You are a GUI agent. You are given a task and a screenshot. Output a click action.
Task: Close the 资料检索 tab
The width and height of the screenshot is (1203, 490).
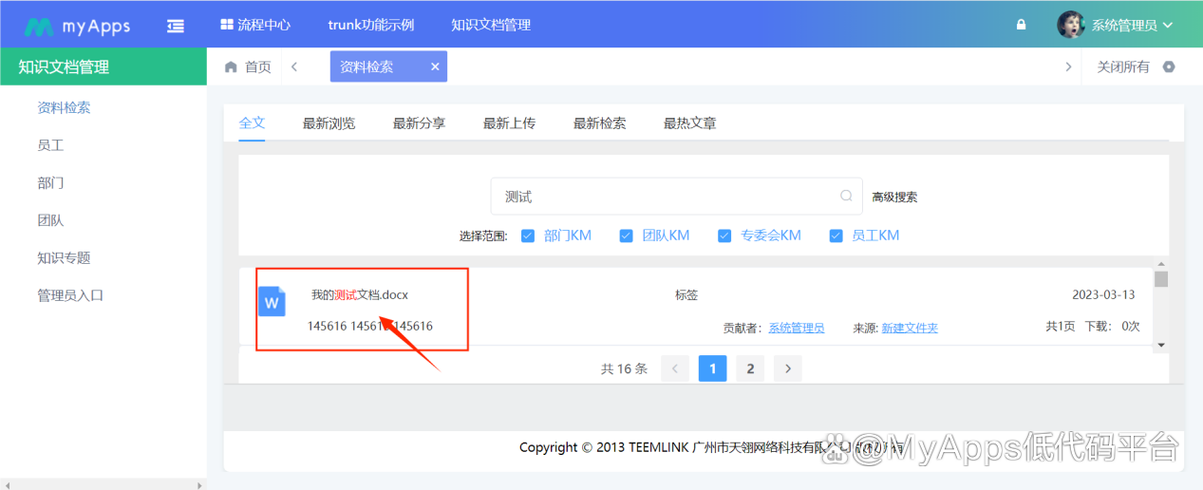tap(435, 67)
